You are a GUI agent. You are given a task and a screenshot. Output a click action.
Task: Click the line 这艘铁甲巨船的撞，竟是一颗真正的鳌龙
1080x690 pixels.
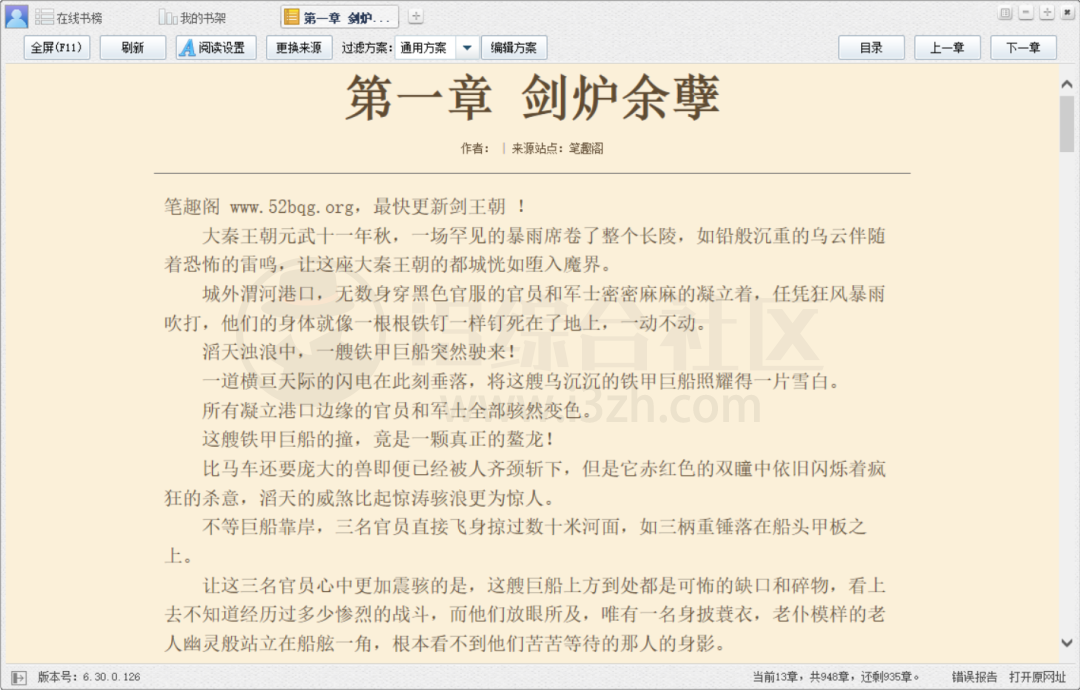[x=378, y=439]
